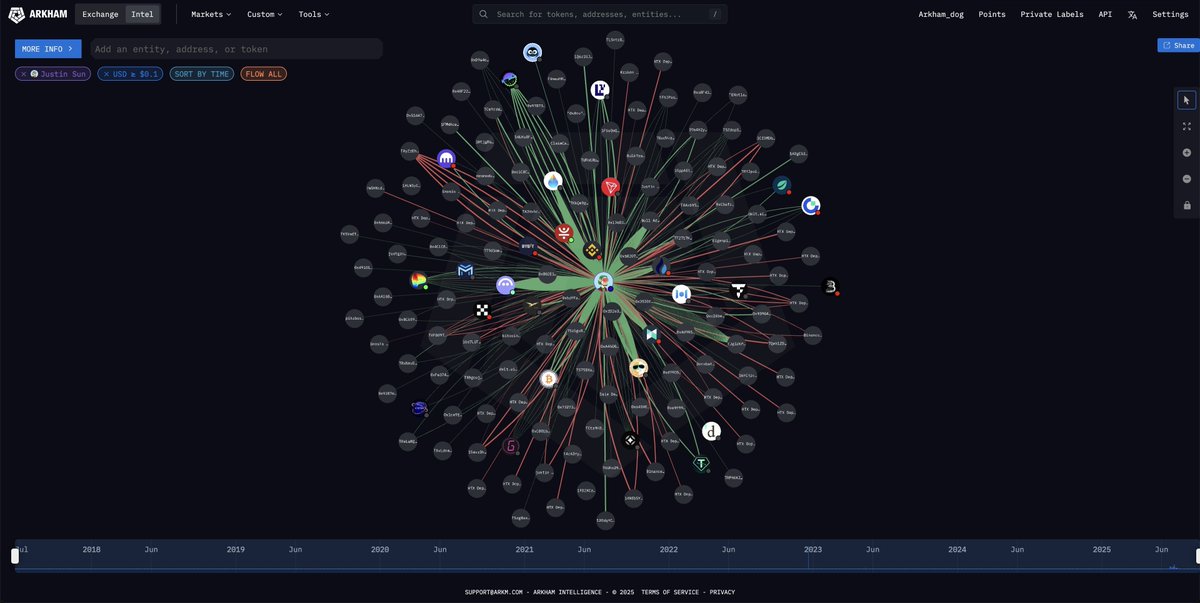
Task: Select the white circle 'd' logo node
Action: coord(711,431)
